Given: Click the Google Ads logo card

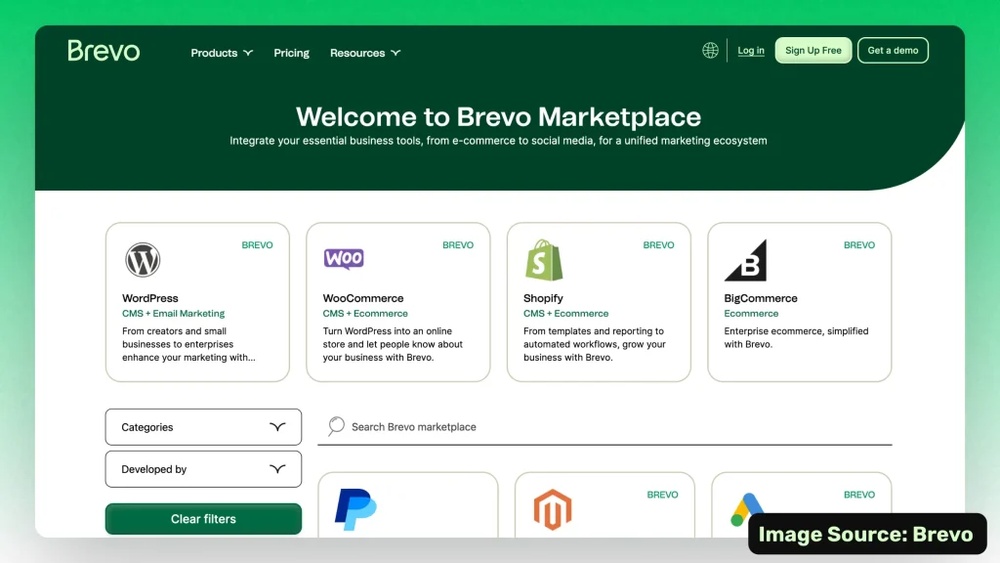Looking at the screenshot, I should (801, 505).
